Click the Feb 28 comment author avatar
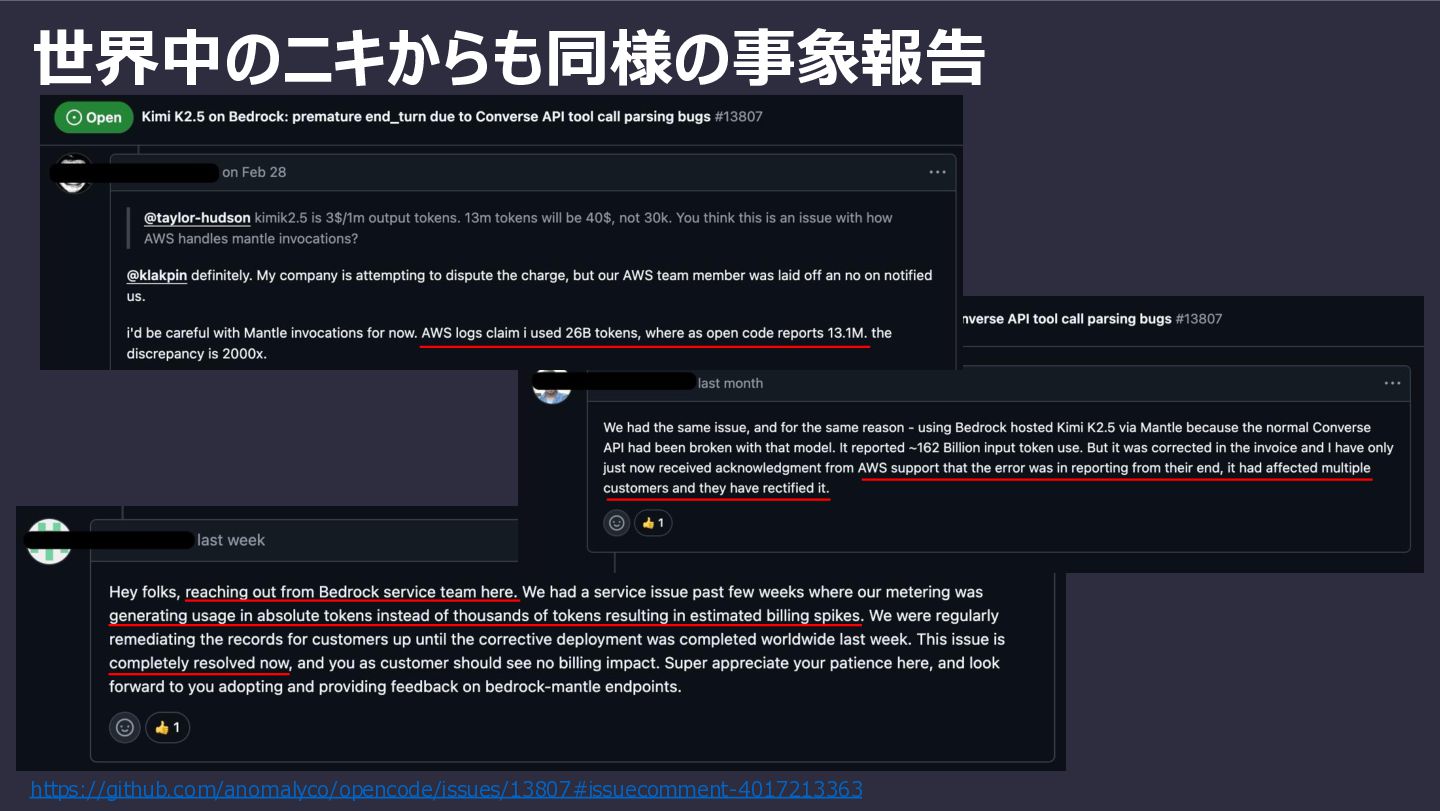The height and width of the screenshot is (811, 1440). 74,173
